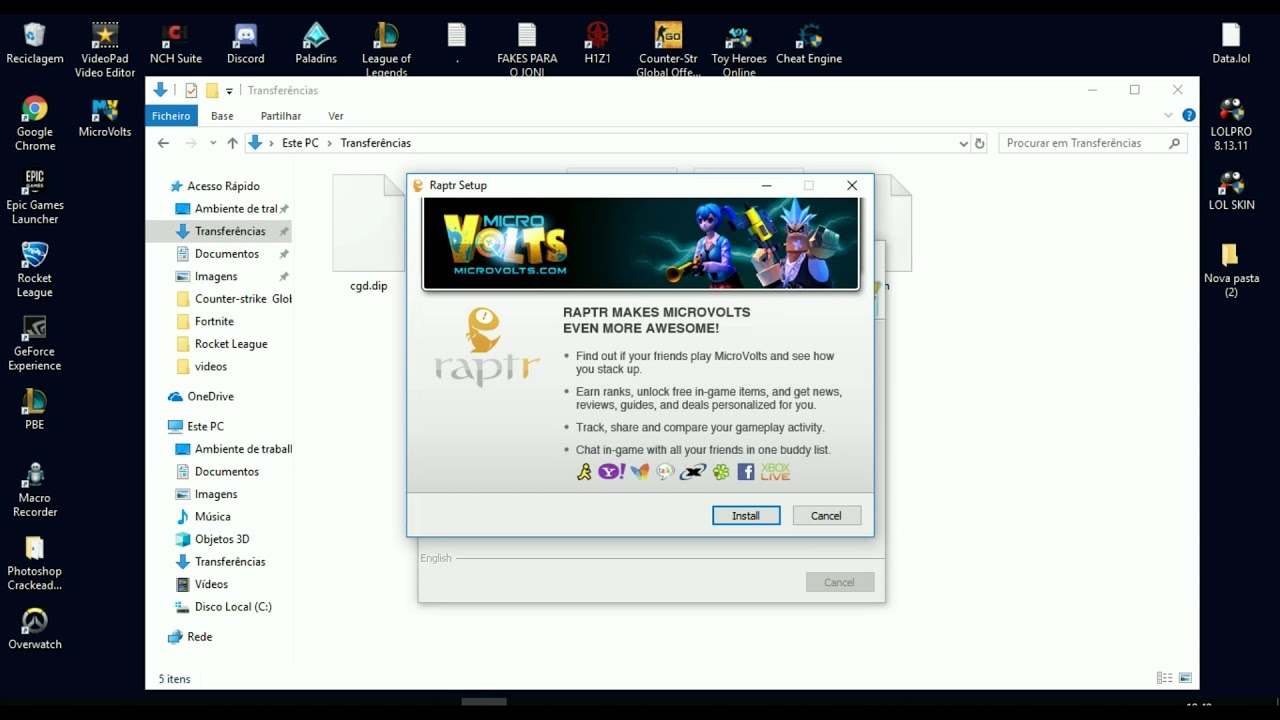Click into the Procurar em Transferências search box
The height and width of the screenshot is (720, 1280).
click(x=1094, y=143)
